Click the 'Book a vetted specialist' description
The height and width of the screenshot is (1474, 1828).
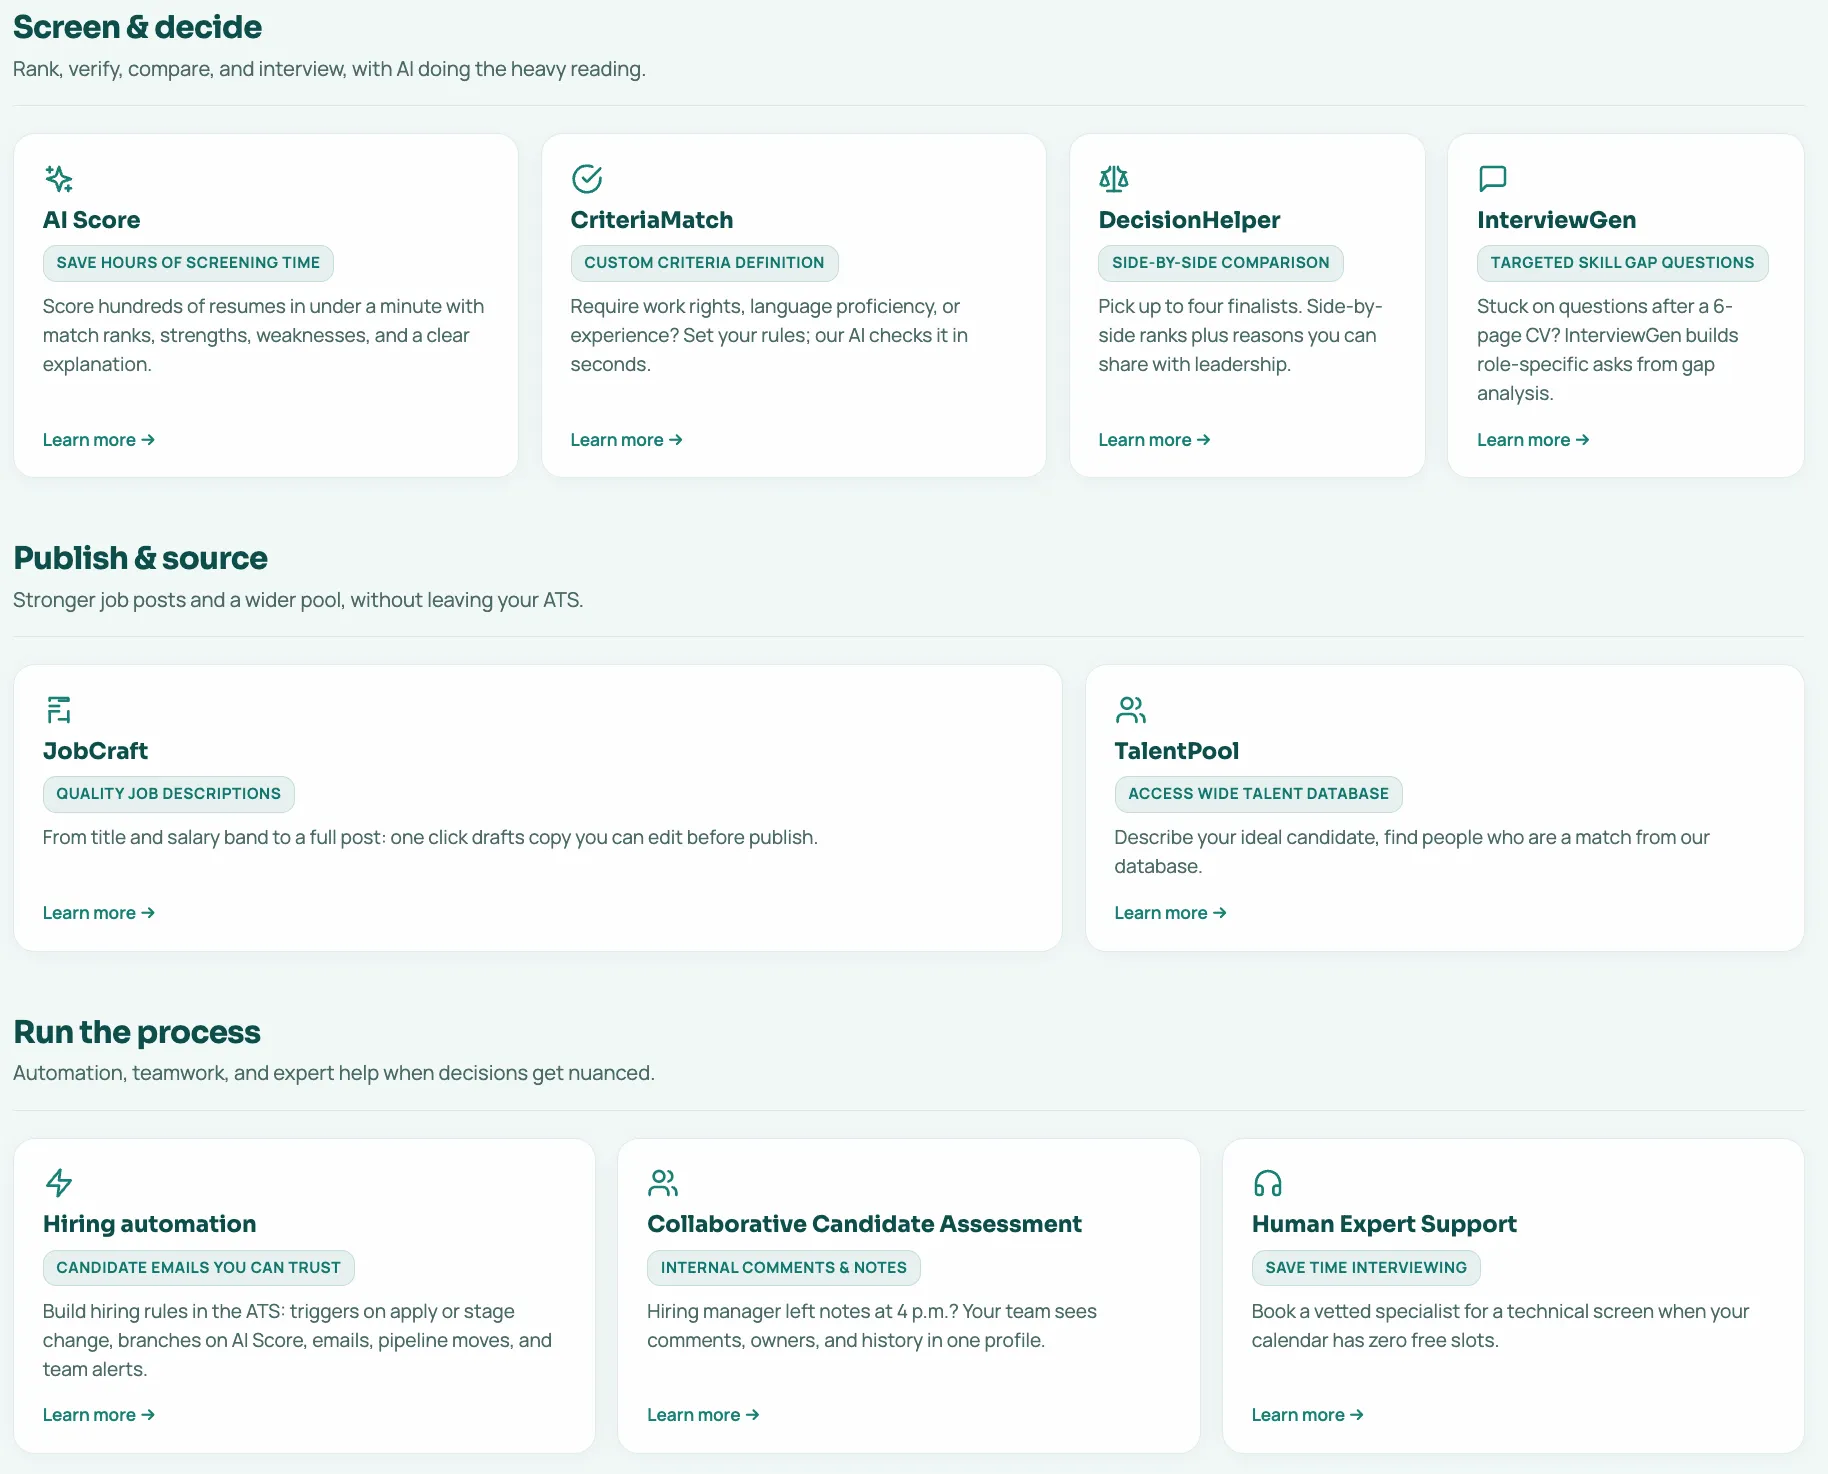coord(1501,1326)
